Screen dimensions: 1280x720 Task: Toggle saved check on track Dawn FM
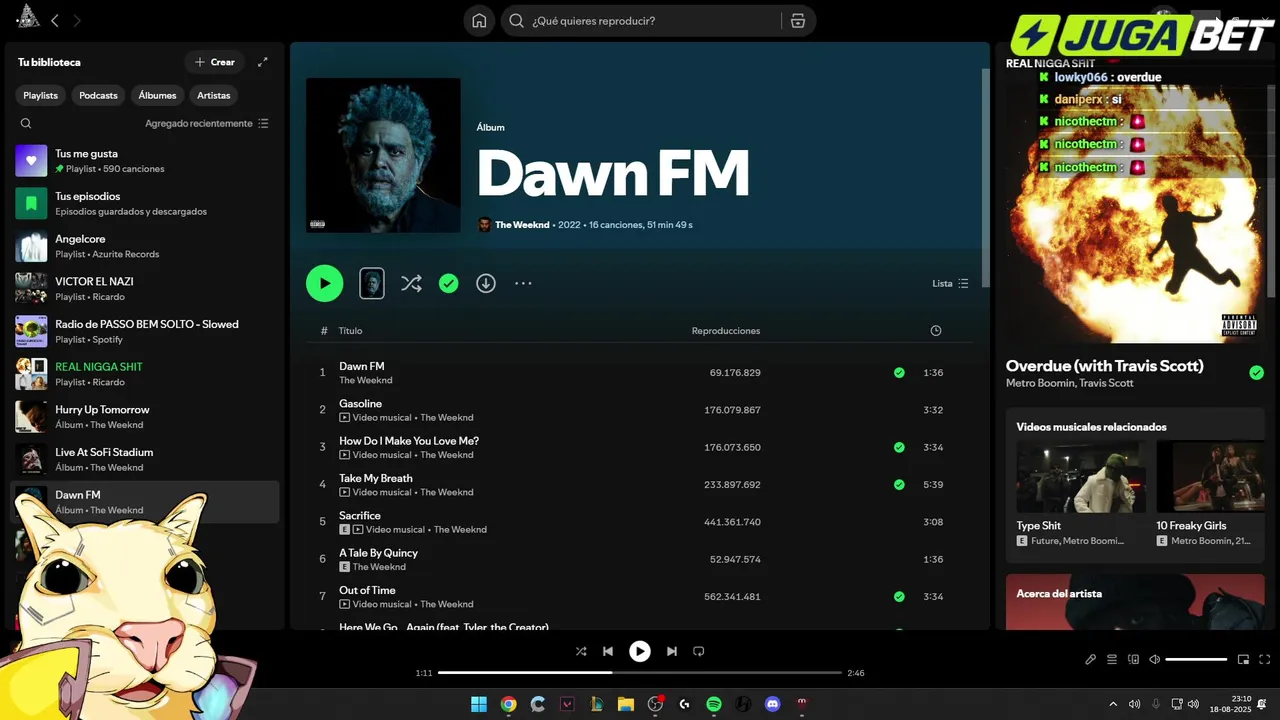coord(899,373)
